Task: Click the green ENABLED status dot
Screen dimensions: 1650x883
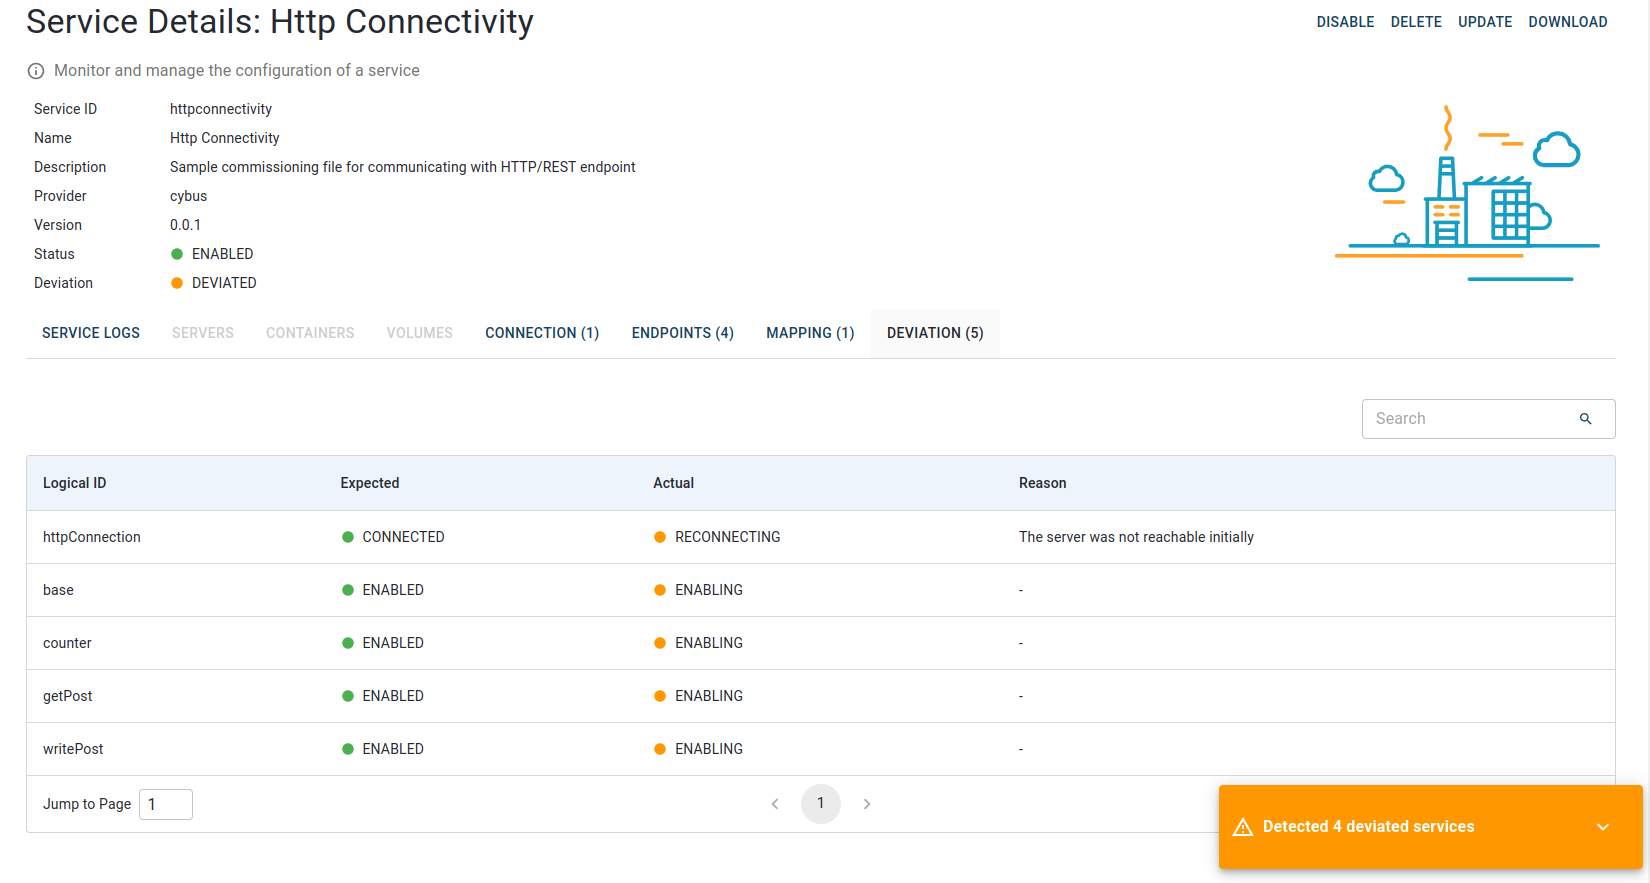Action: (x=177, y=254)
